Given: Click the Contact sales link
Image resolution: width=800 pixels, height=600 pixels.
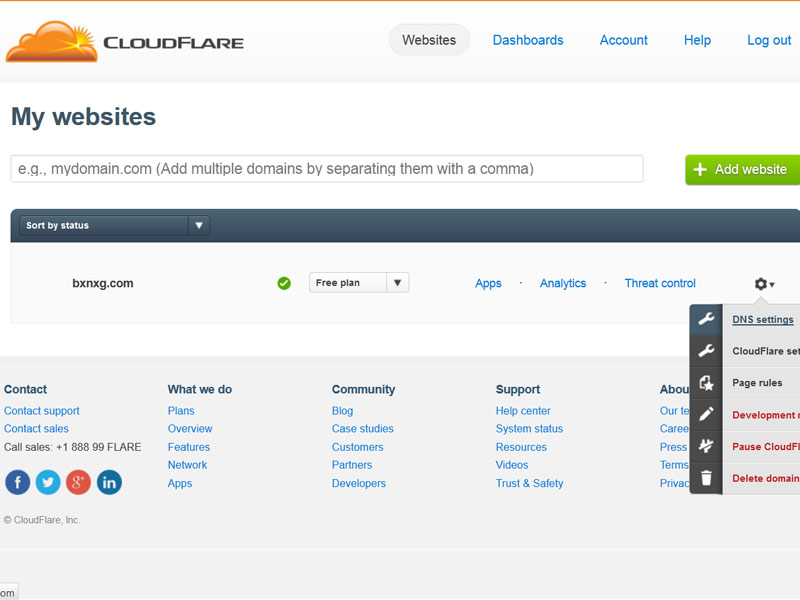Looking at the screenshot, I should click(36, 429).
